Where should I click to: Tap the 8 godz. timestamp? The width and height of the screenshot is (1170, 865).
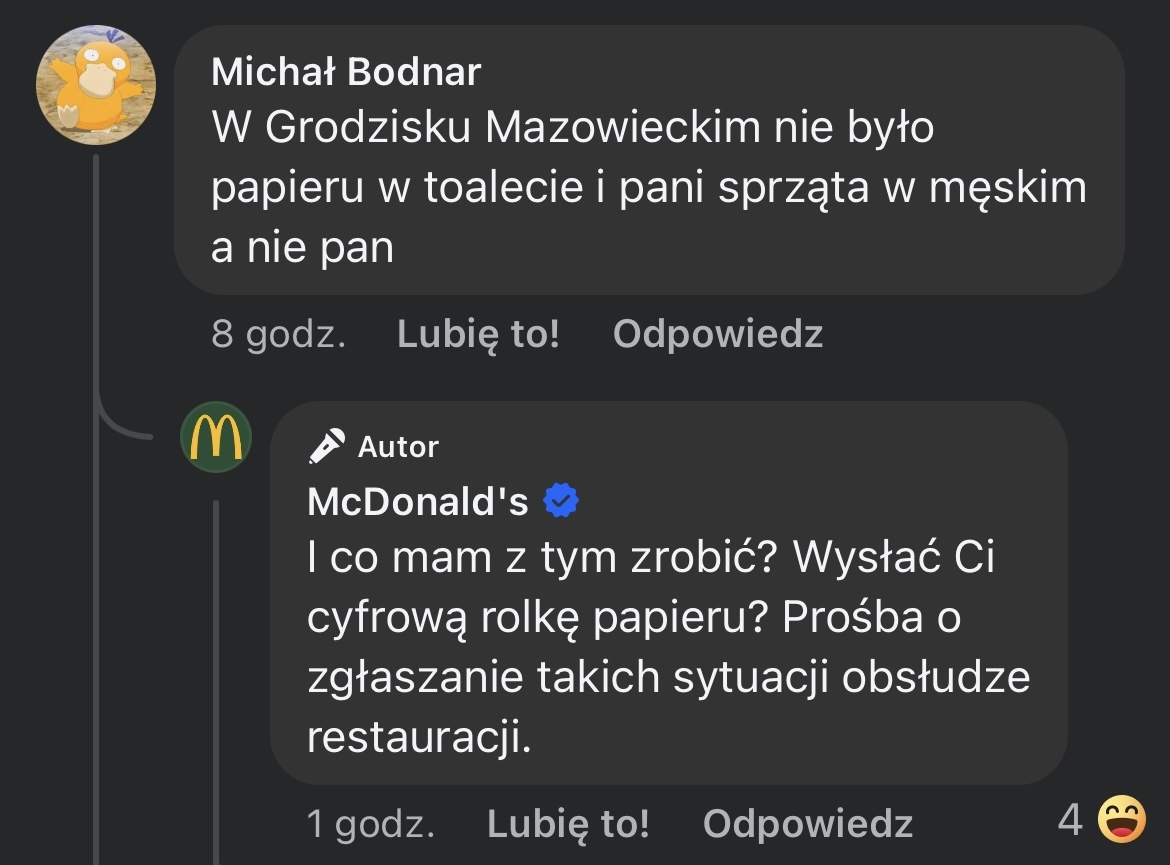pyautogui.click(x=278, y=334)
